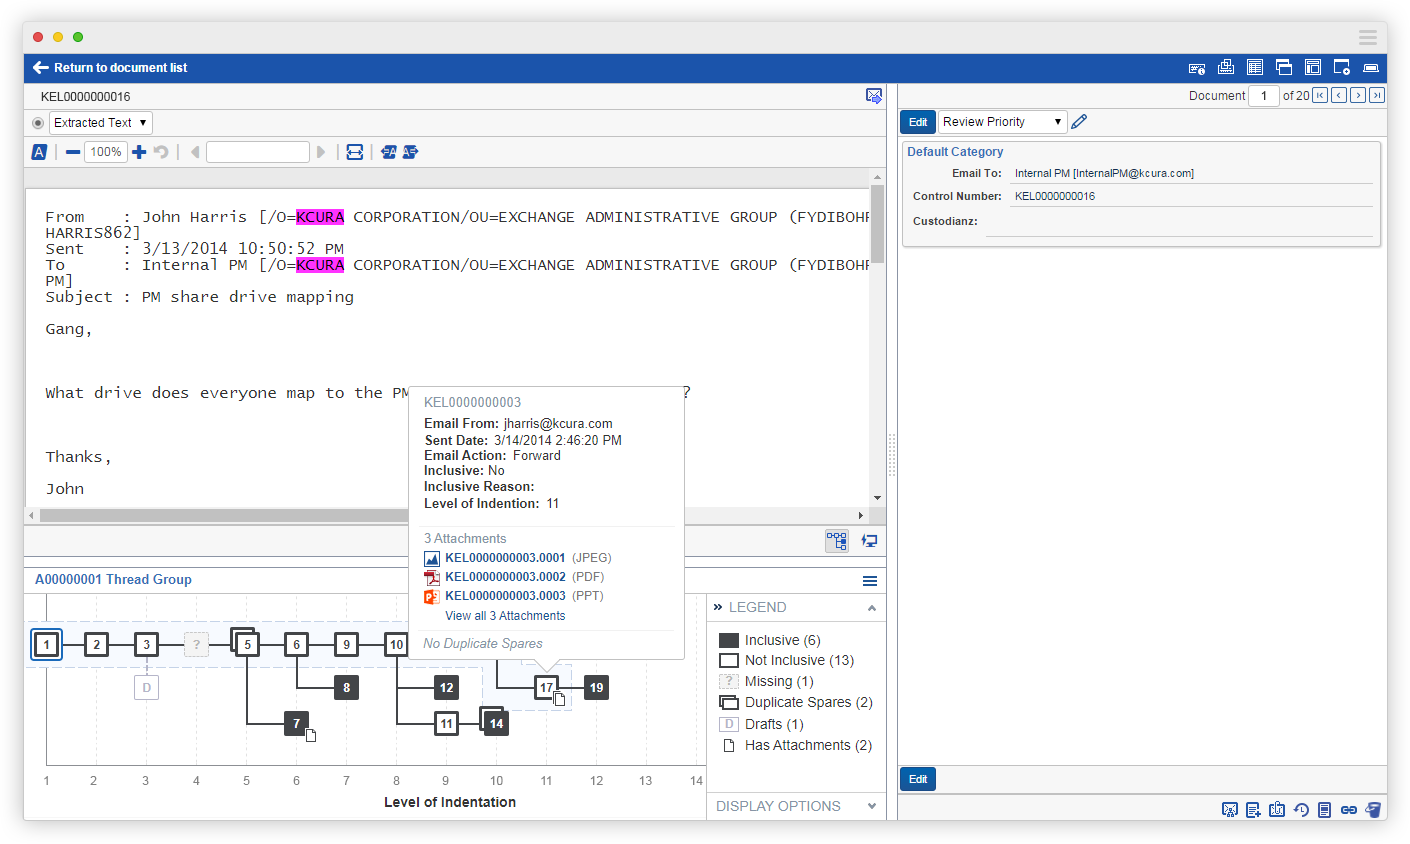This screenshot has width=1410, height=844.
Task: Click the hierarchy icon in bottom right toolbar
Action: pos(1230,810)
